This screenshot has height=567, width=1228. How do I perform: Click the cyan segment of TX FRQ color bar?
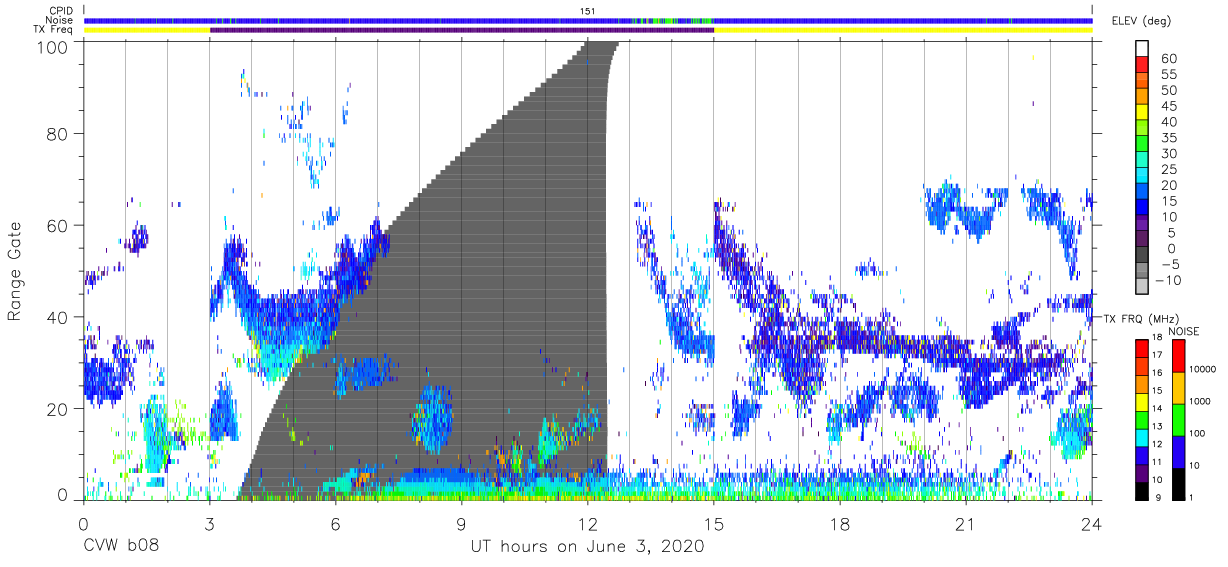pyautogui.click(x=1142, y=438)
